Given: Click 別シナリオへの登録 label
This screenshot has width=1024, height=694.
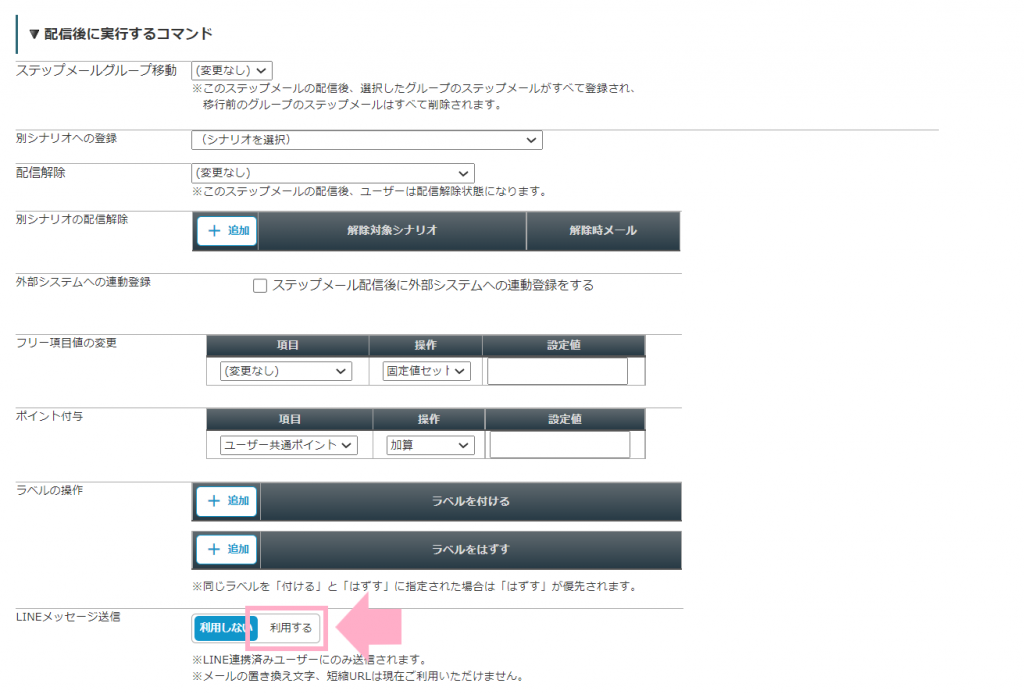Looking at the screenshot, I should (67, 138).
